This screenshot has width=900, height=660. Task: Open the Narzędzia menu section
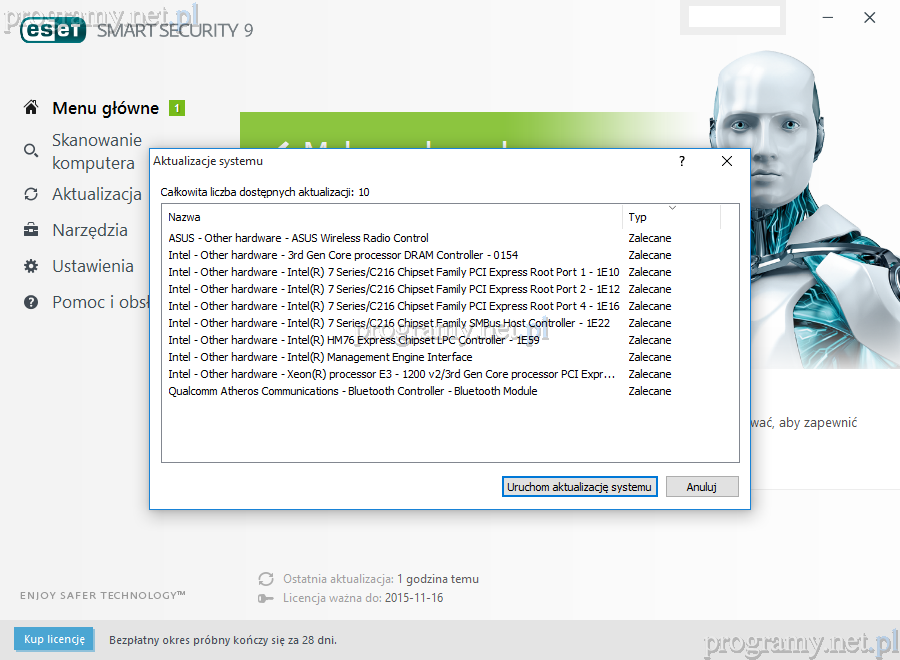click(x=90, y=230)
